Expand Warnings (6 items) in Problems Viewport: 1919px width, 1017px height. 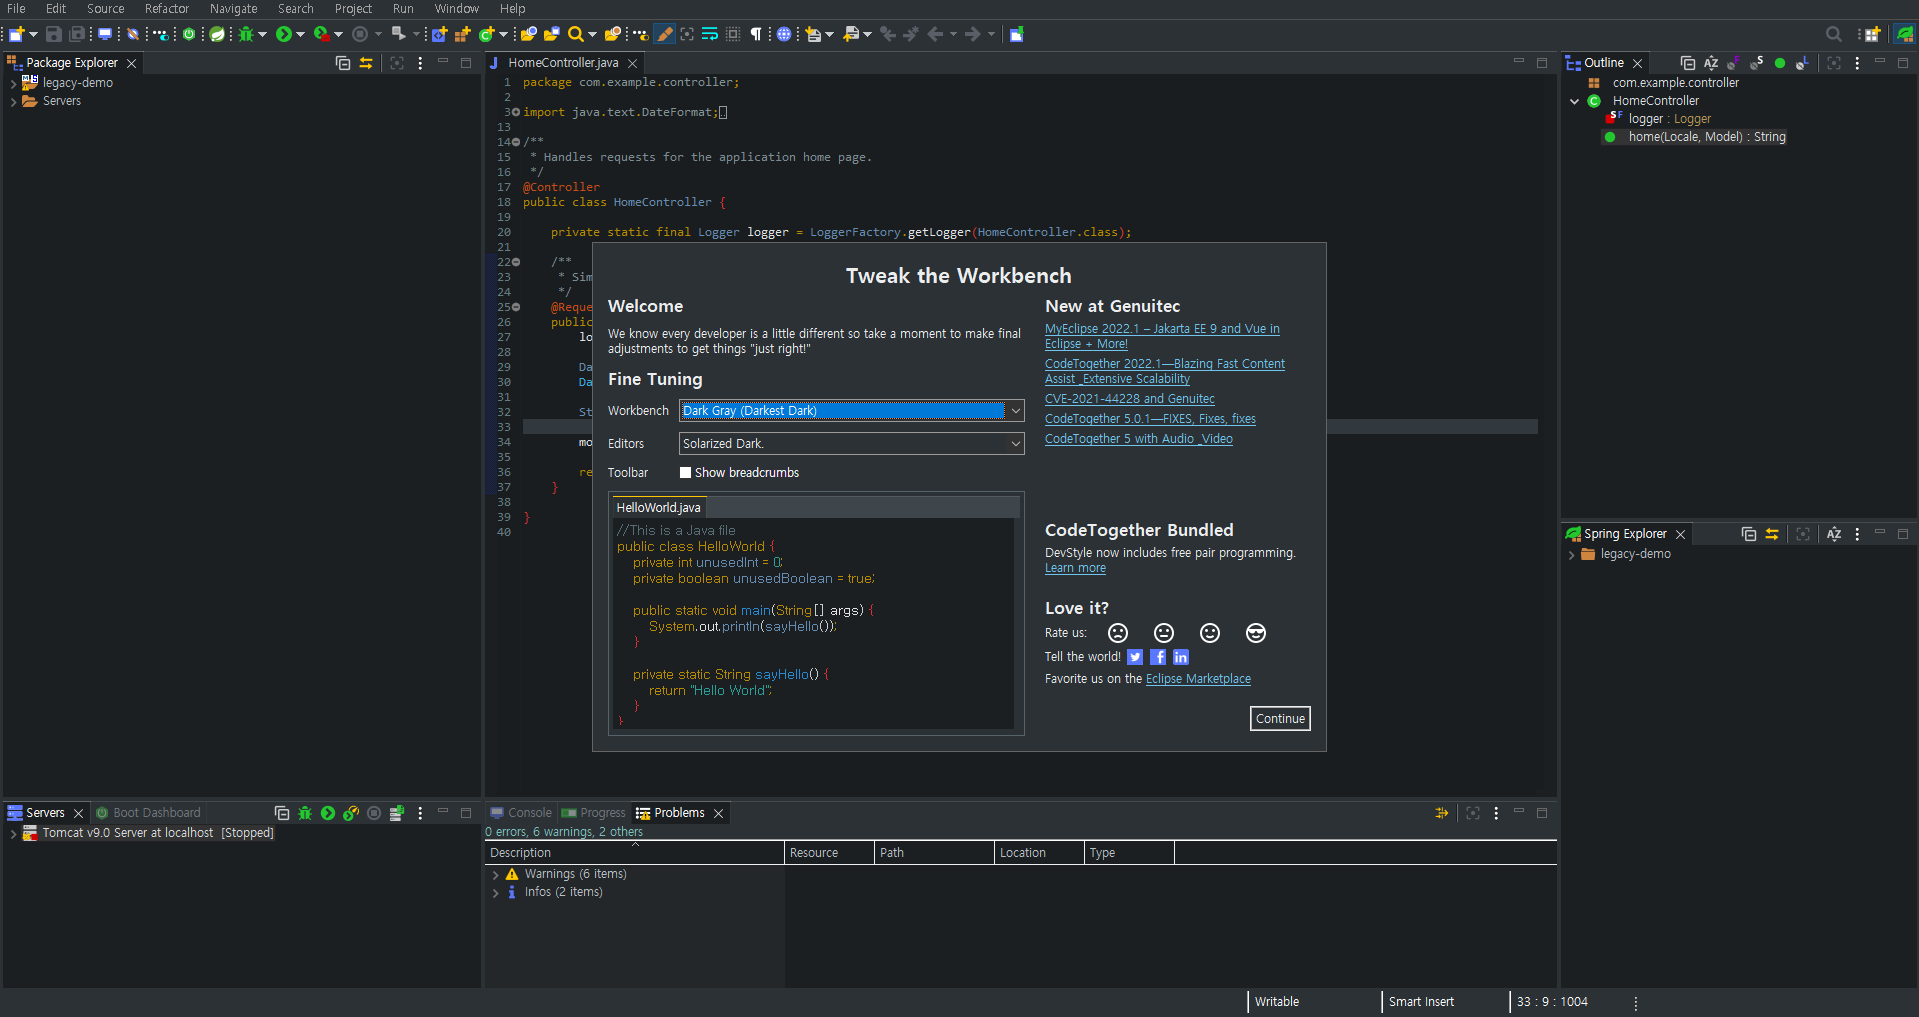tap(495, 875)
